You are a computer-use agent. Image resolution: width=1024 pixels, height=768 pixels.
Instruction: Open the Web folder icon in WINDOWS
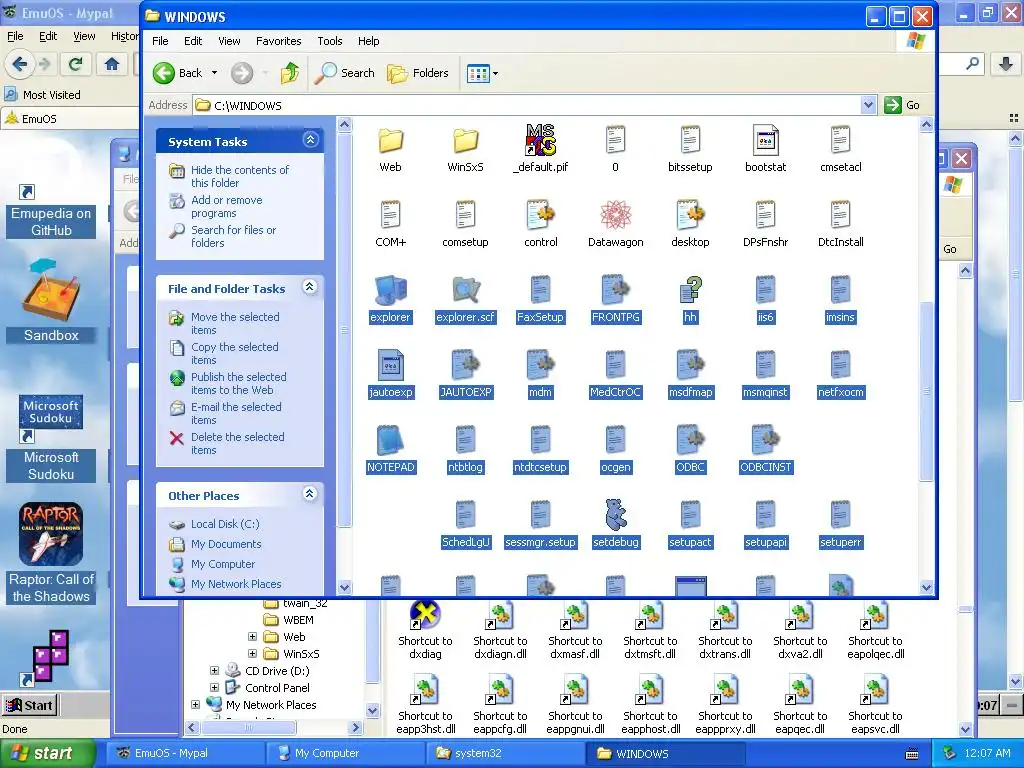(390, 140)
